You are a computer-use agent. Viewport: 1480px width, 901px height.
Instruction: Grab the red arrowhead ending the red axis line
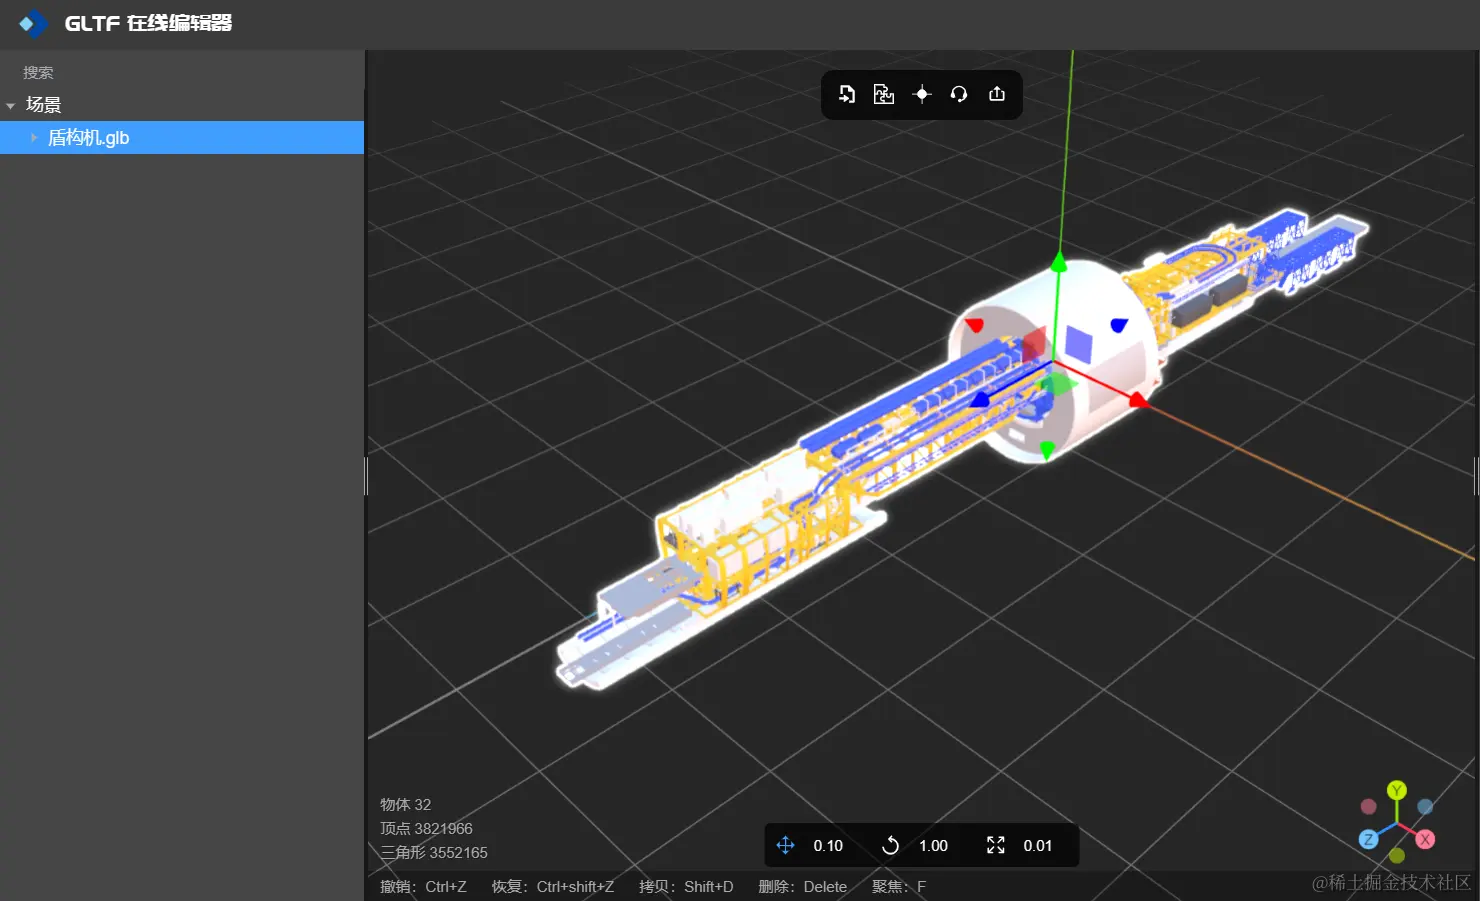tap(1138, 400)
